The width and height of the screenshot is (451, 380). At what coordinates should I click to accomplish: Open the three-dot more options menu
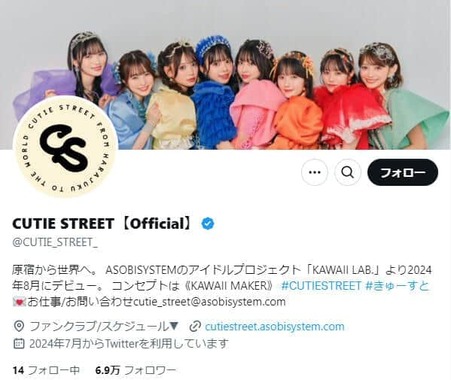coord(315,172)
